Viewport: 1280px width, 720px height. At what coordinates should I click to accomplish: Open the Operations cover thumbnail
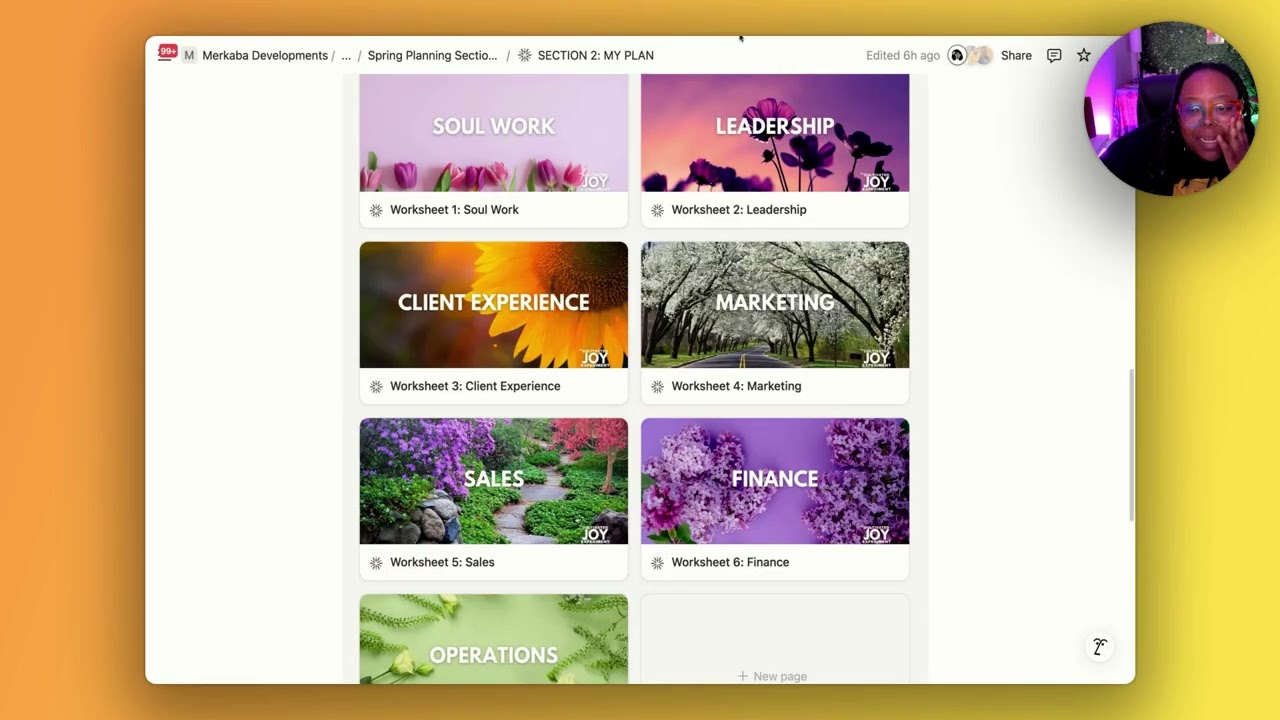[x=494, y=639]
